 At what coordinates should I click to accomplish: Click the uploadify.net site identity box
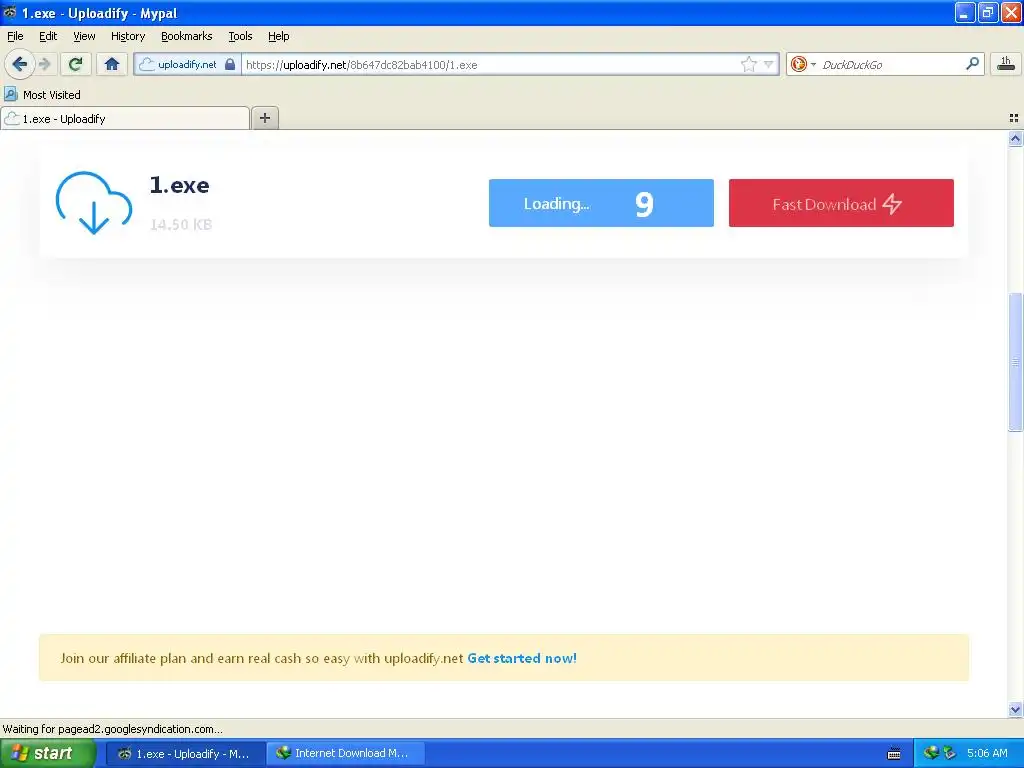coord(187,64)
